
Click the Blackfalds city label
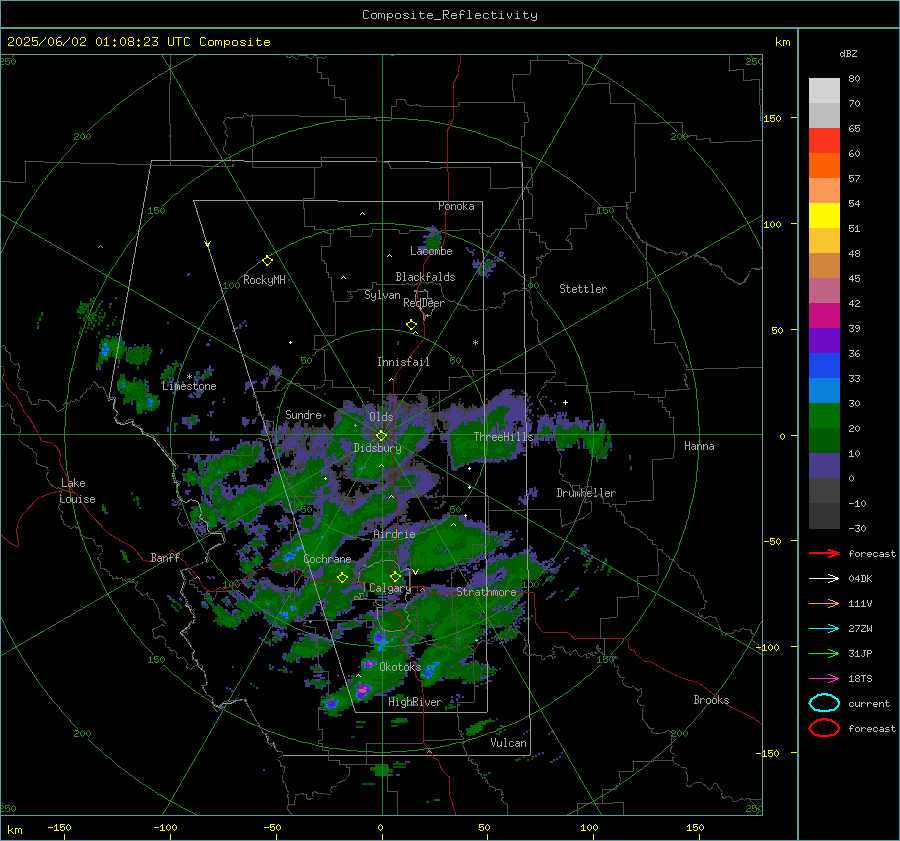pyautogui.click(x=425, y=277)
